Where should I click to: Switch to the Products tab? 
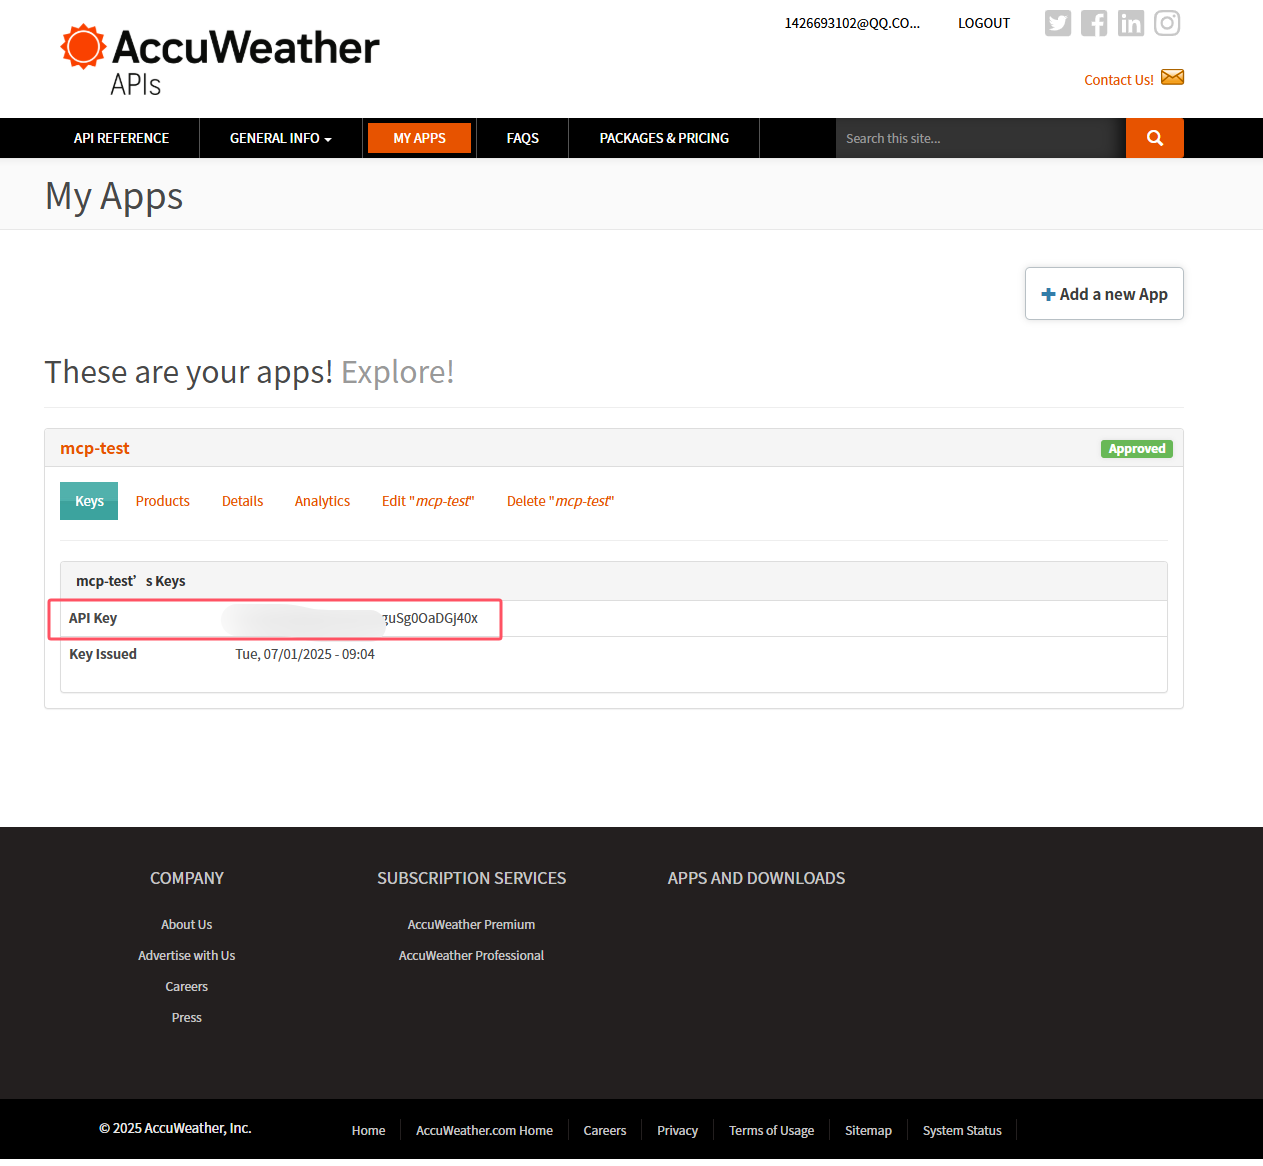(x=163, y=501)
